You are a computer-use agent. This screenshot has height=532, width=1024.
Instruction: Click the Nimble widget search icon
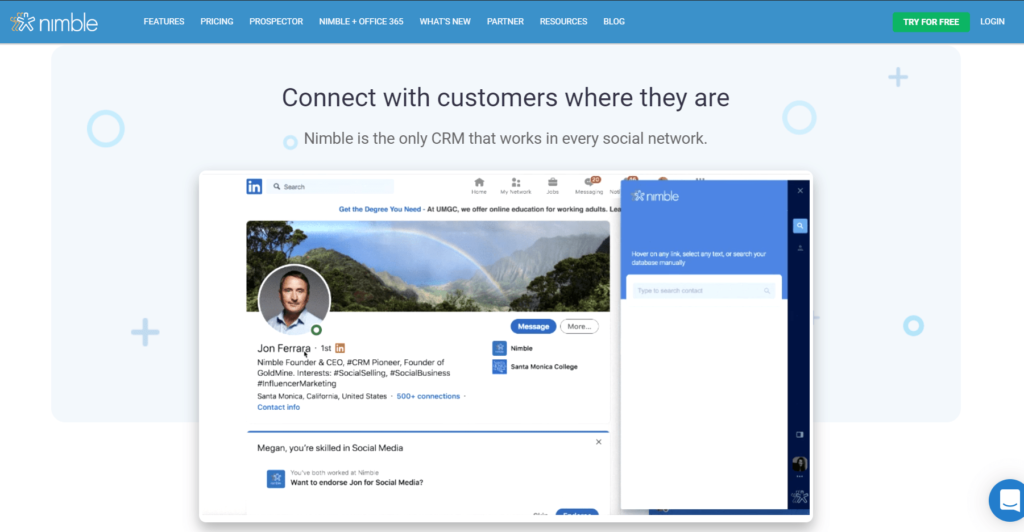(x=800, y=226)
